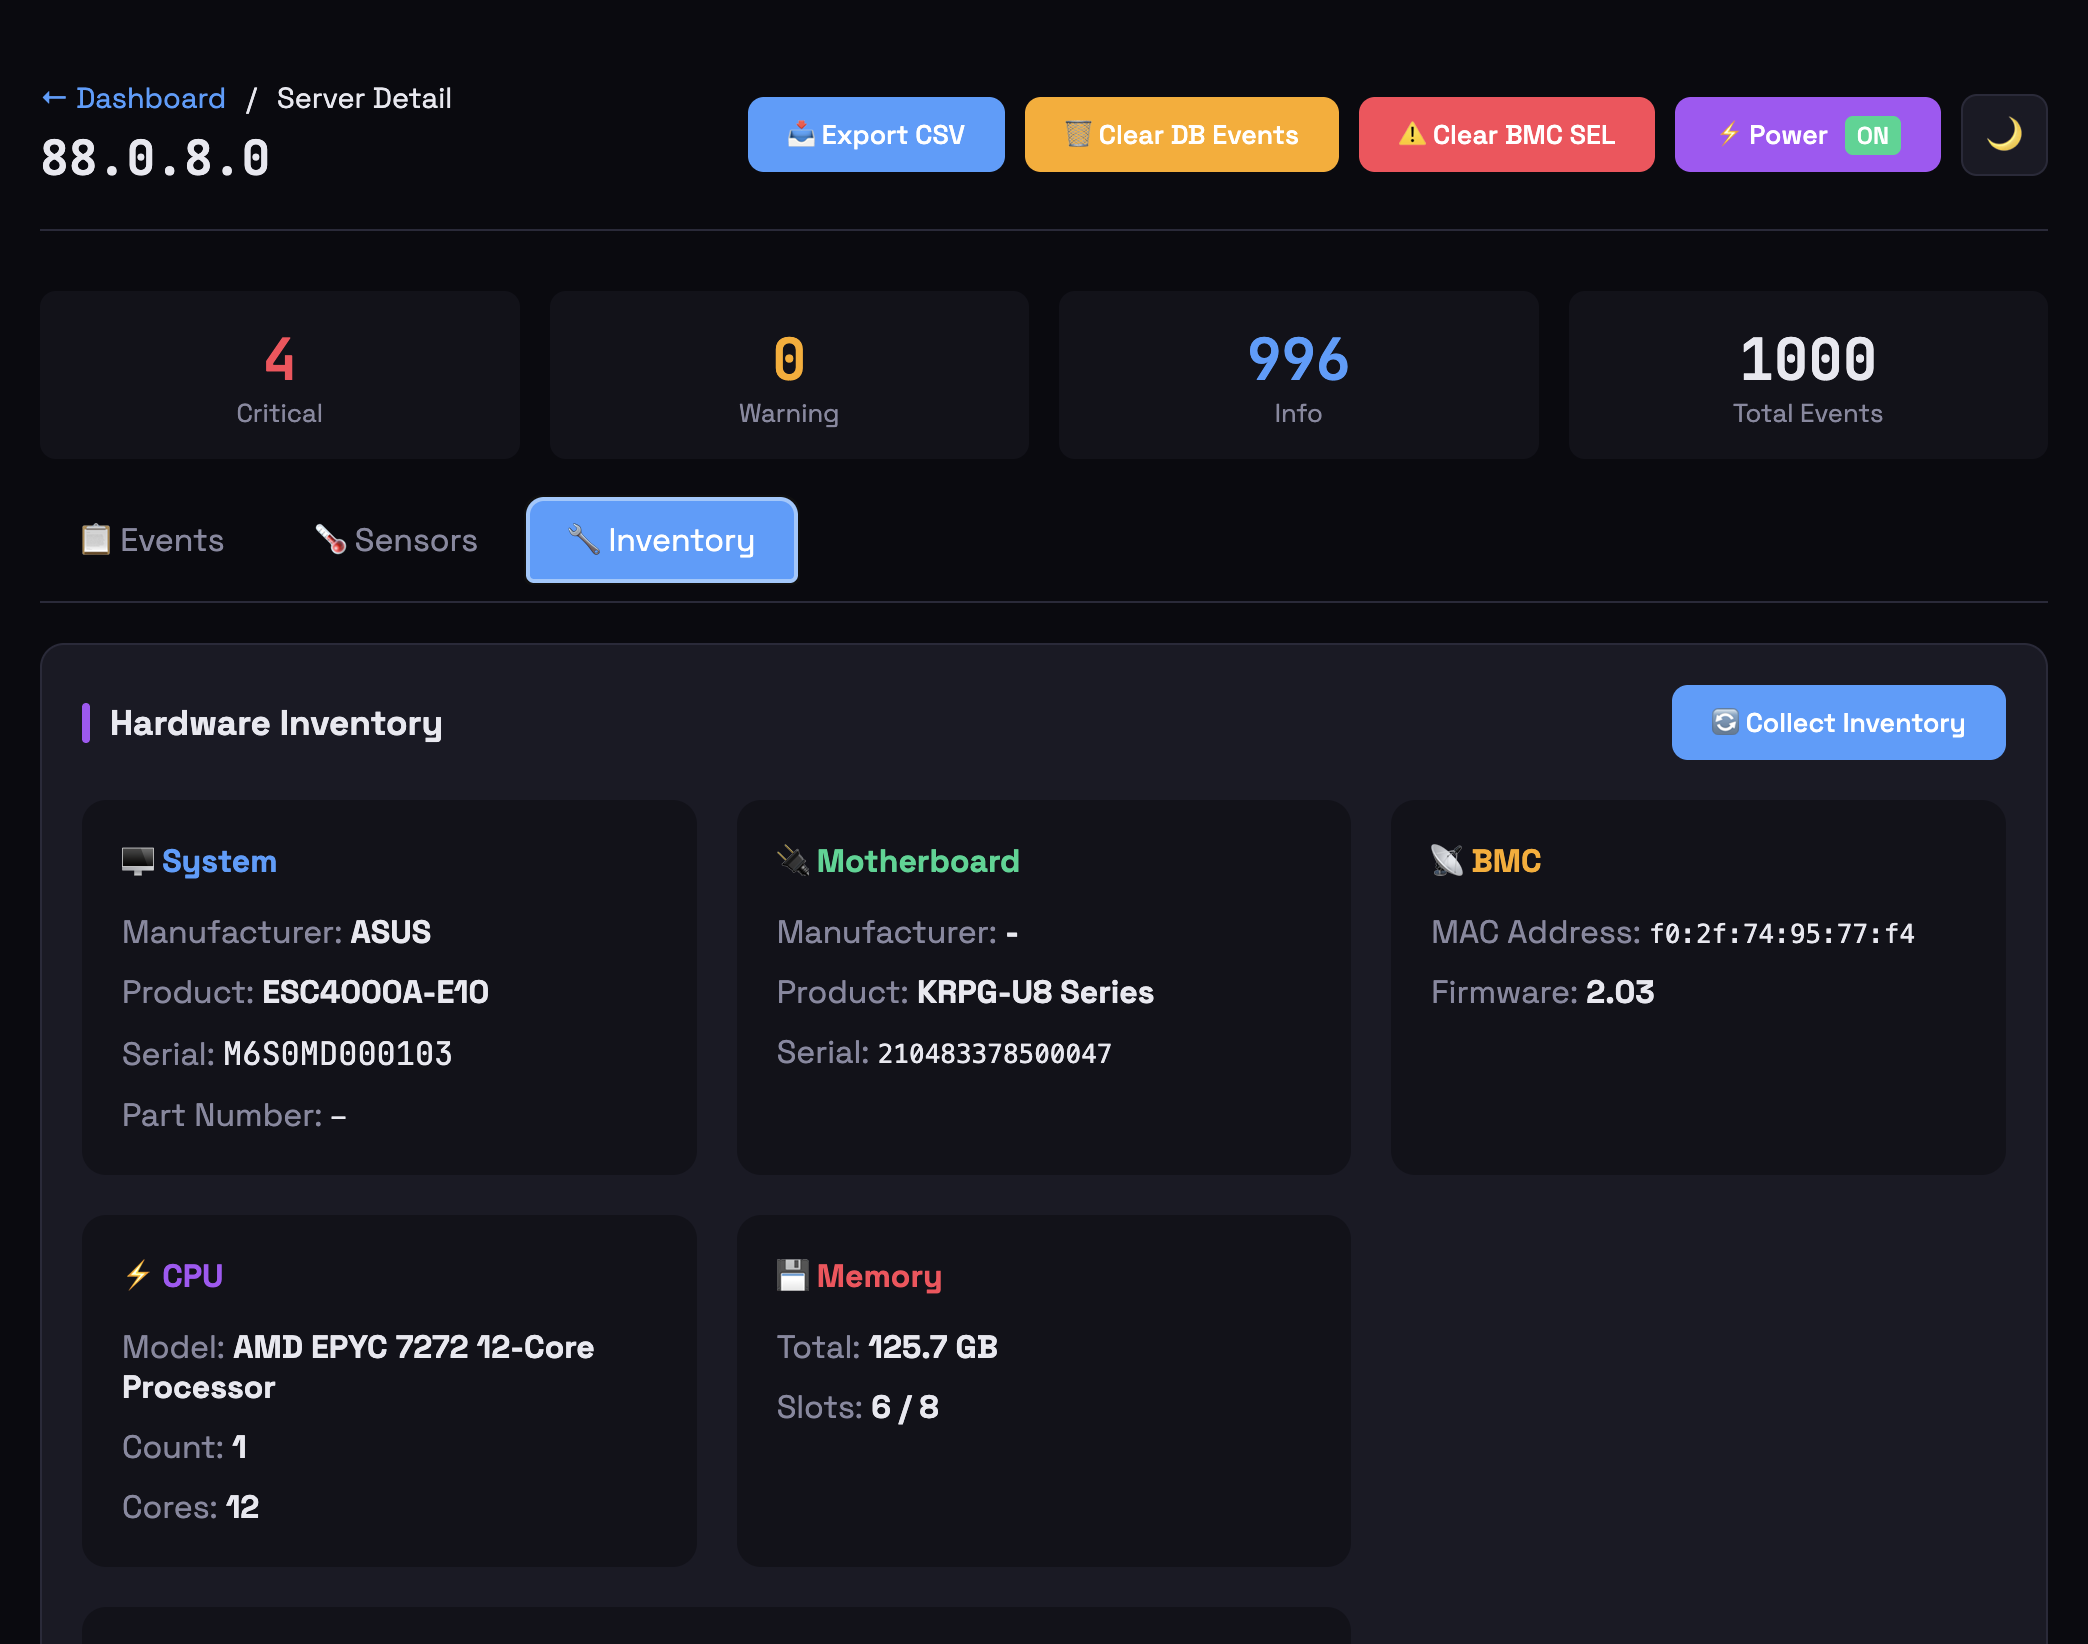This screenshot has width=2088, height=1644.
Task: Click the green ON power status badge
Action: [x=1872, y=135]
